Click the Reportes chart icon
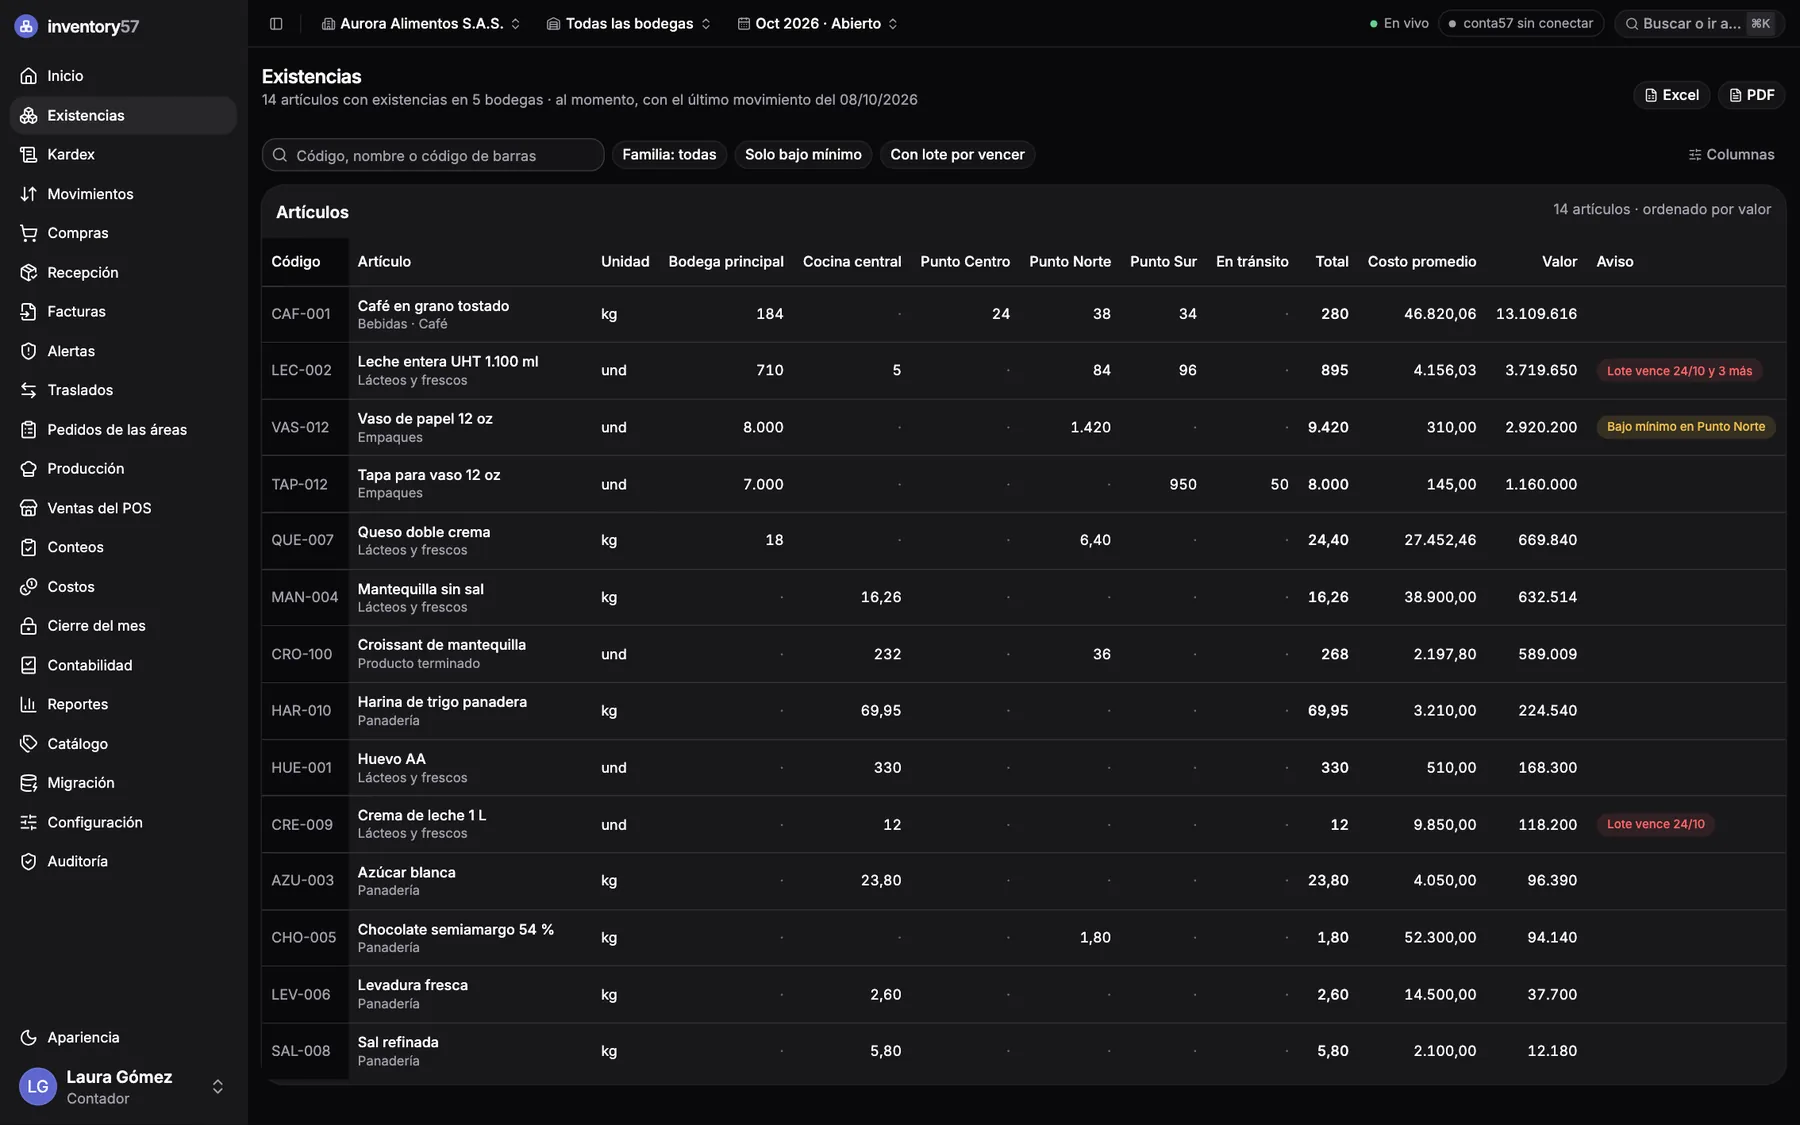Screen dimensions: 1800x1125 pyautogui.click(x=28, y=705)
